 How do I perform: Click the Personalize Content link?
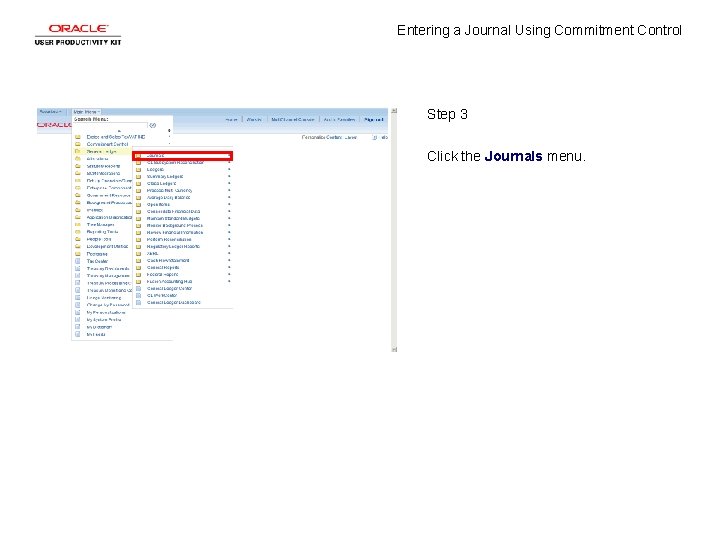(321, 137)
